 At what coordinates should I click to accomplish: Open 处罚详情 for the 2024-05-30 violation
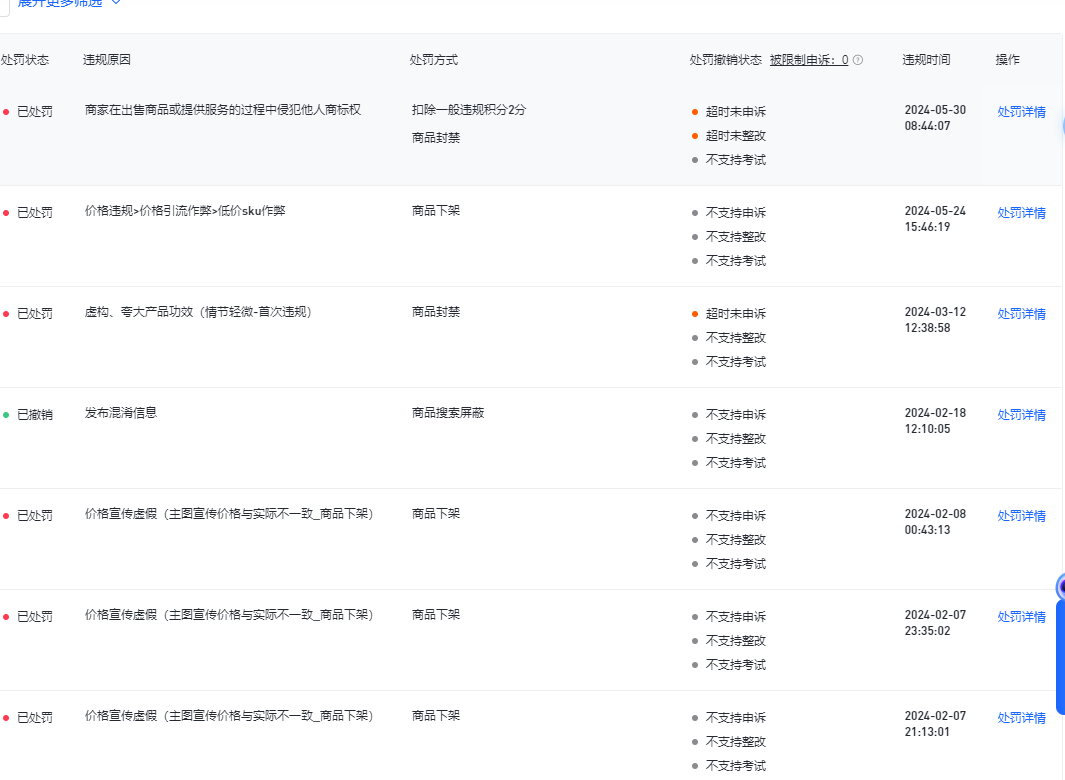(x=1021, y=112)
